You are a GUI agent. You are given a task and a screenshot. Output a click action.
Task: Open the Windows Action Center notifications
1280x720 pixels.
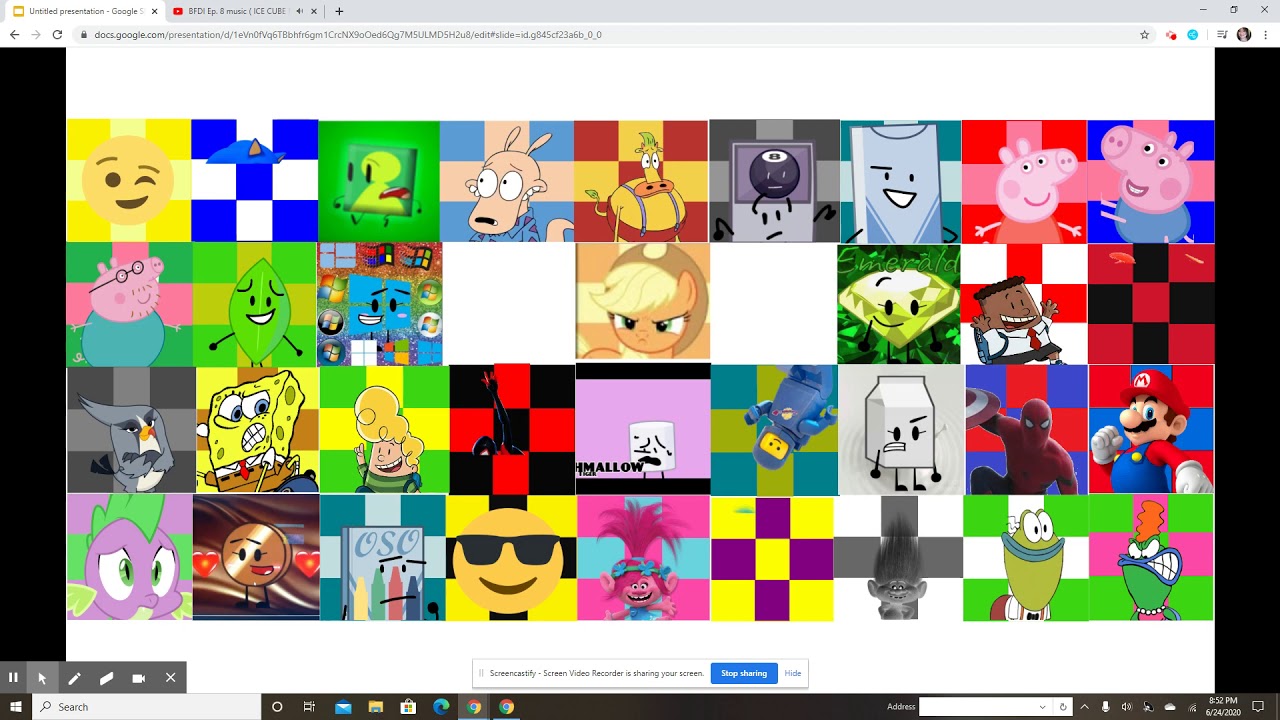coord(1259,706)
